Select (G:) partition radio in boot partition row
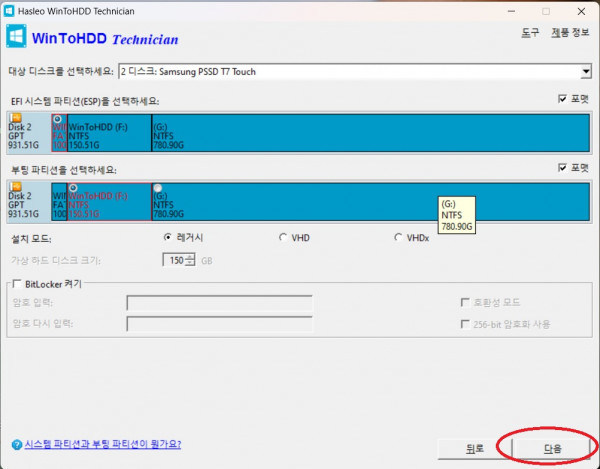This screenshot has height=469, width=600. [x=158, y=188]
